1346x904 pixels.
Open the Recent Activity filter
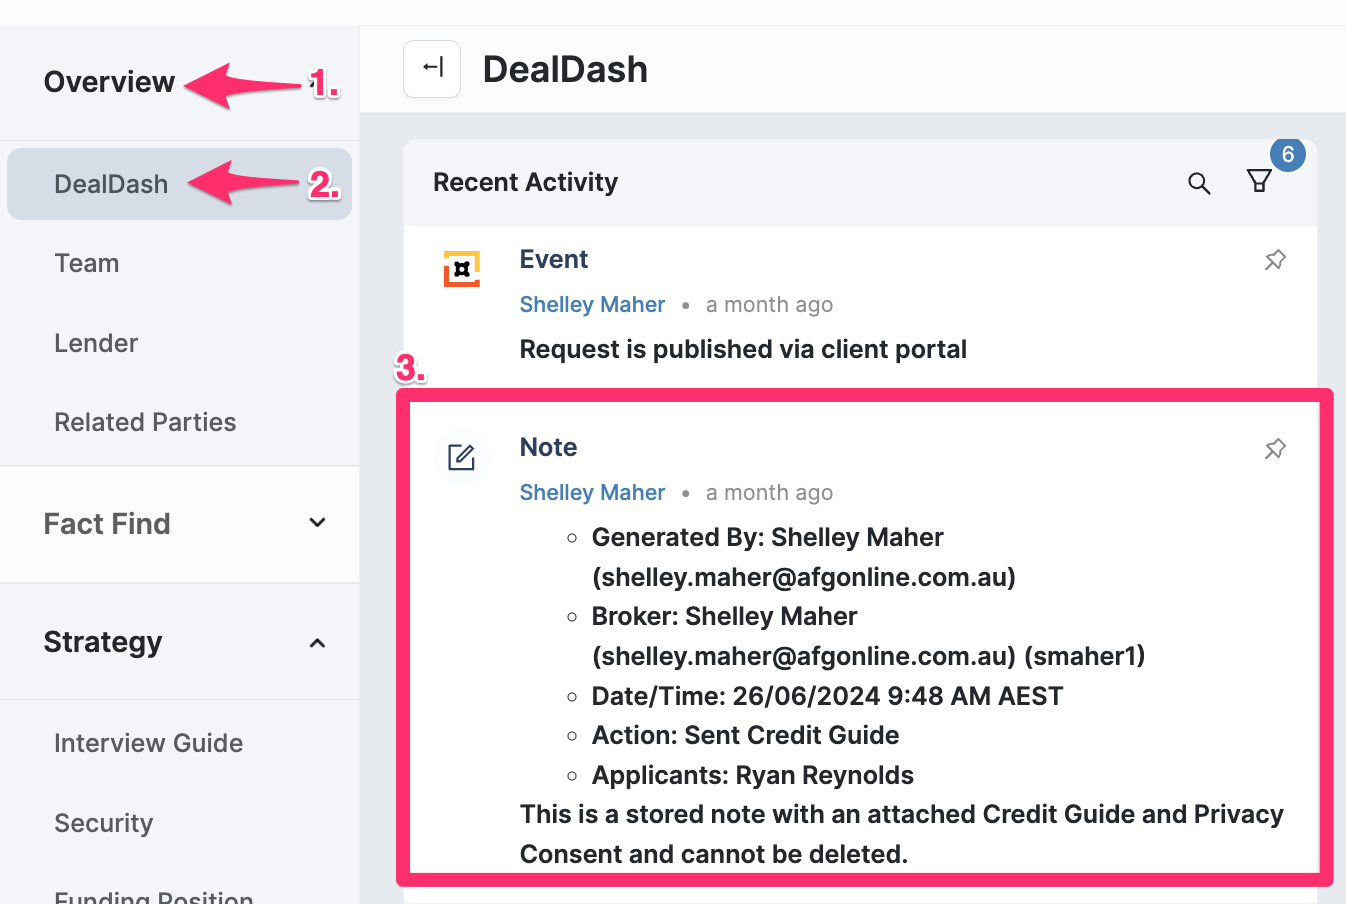1258,181
